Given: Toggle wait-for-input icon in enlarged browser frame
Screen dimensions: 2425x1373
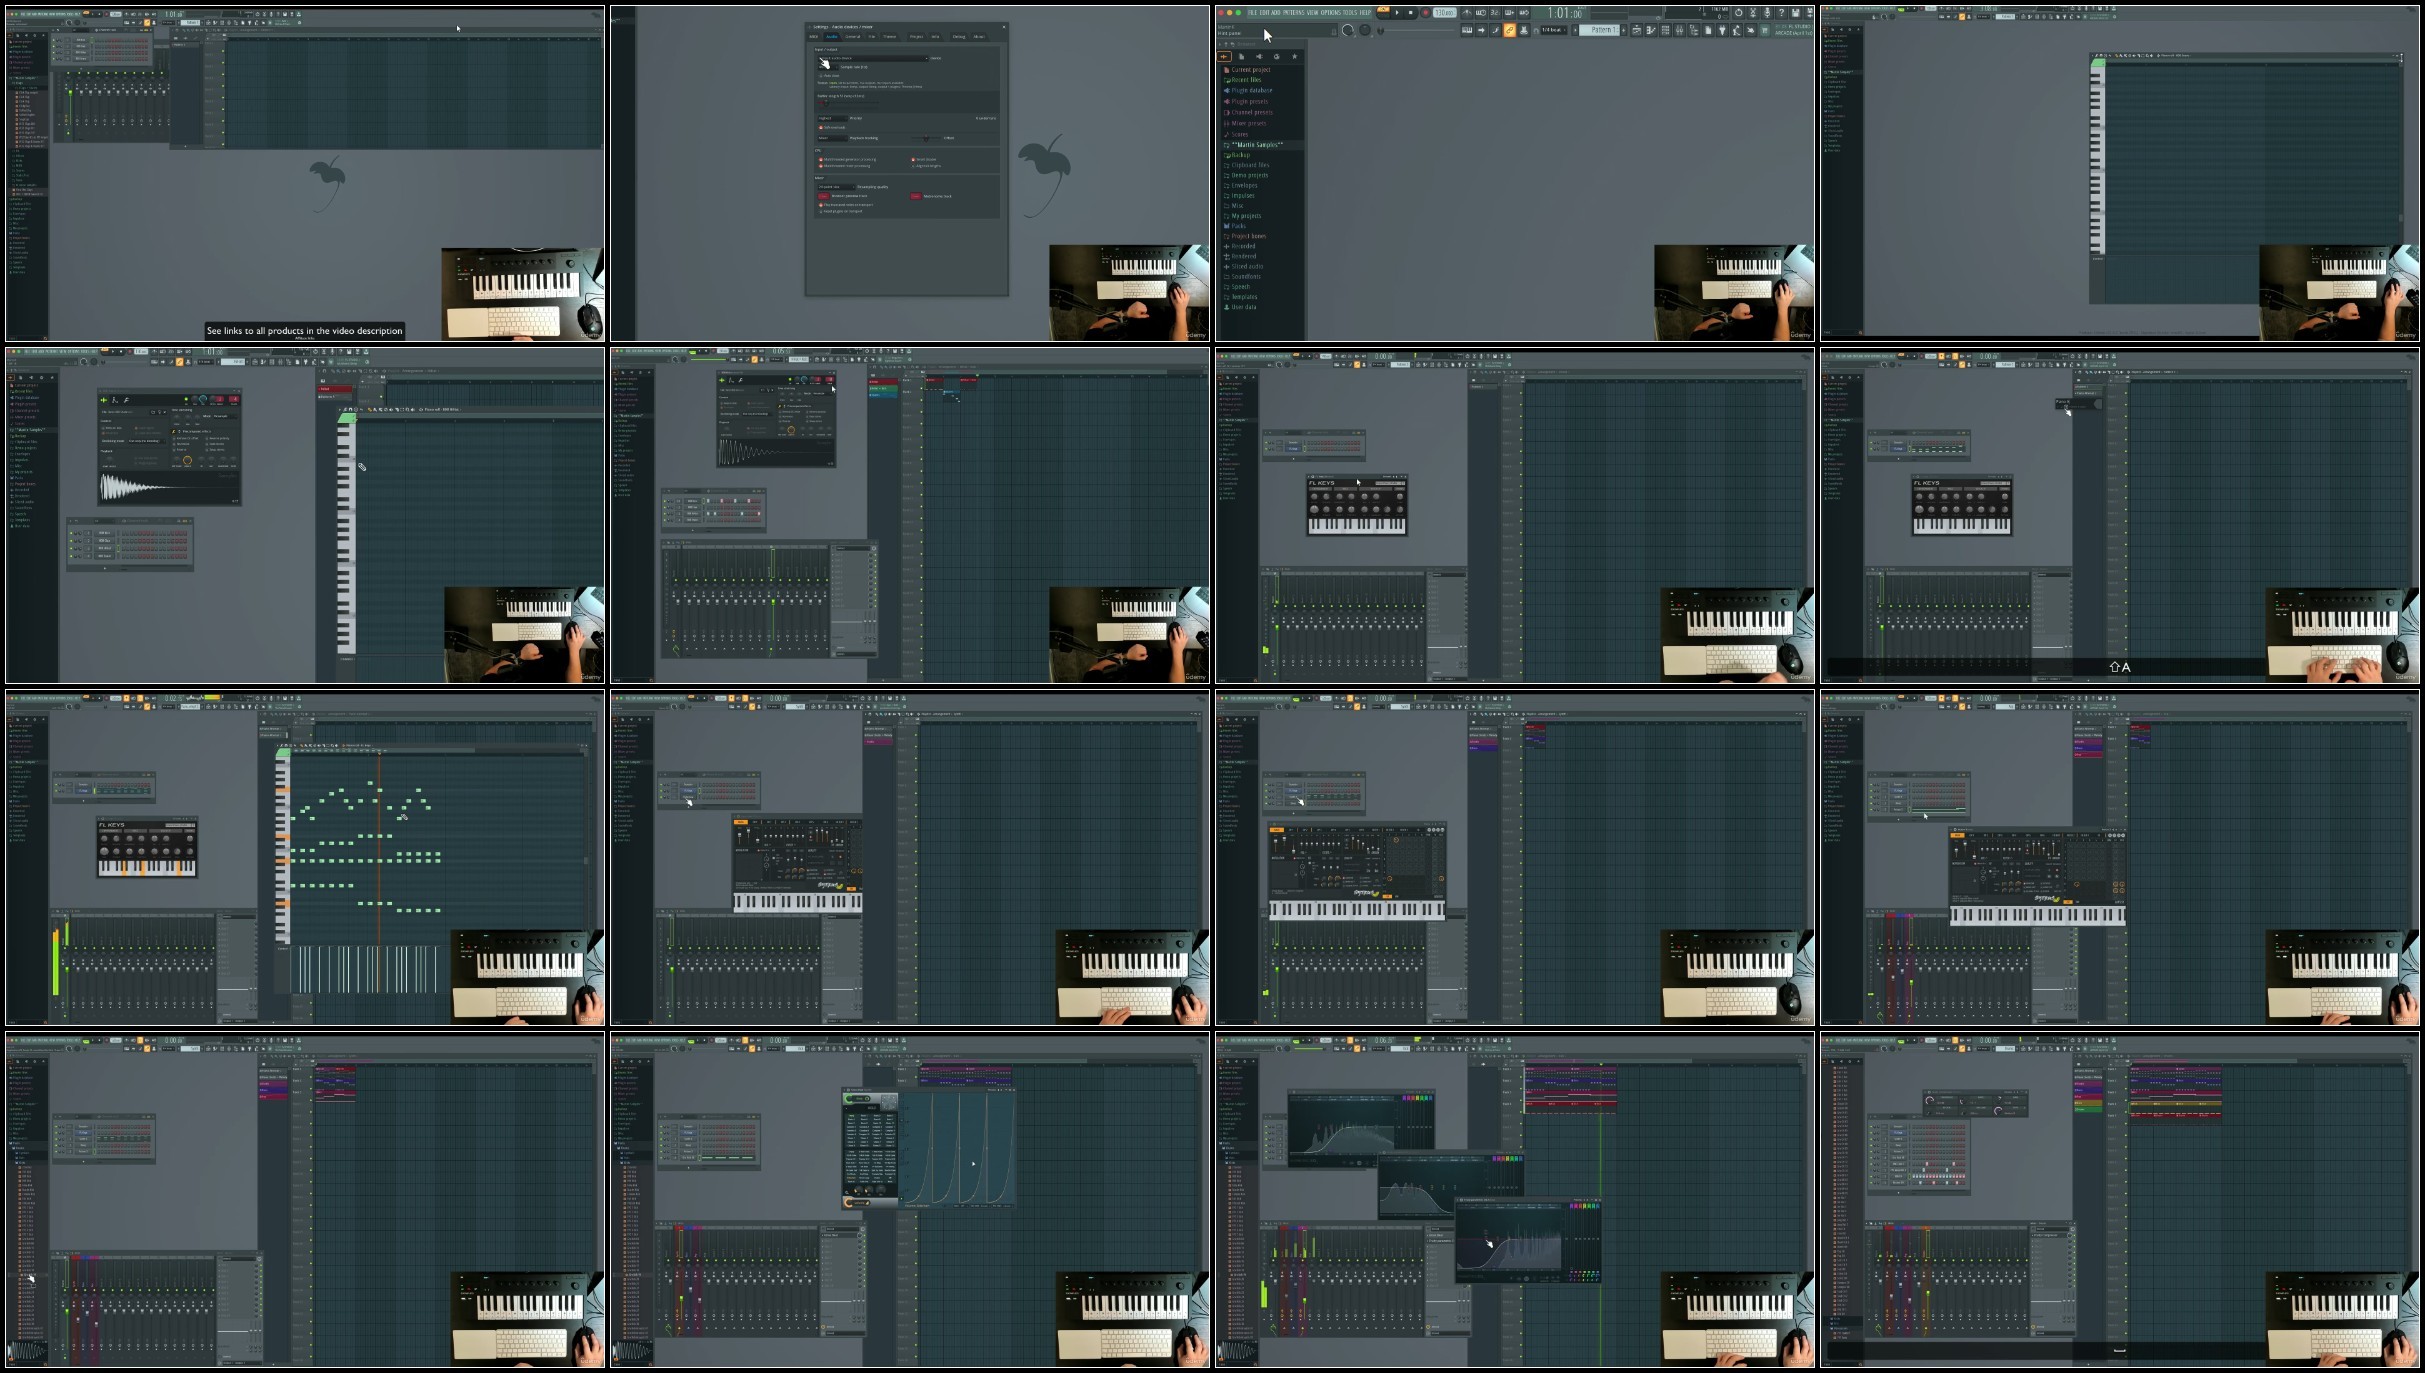Looking at the screenshot, I should [x=1481, y=13].
